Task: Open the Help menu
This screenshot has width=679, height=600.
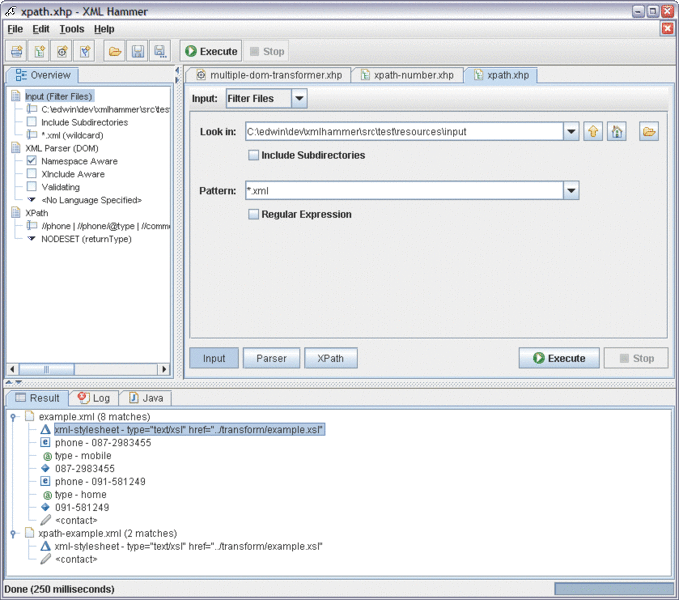Action: [x=104, y=29]
